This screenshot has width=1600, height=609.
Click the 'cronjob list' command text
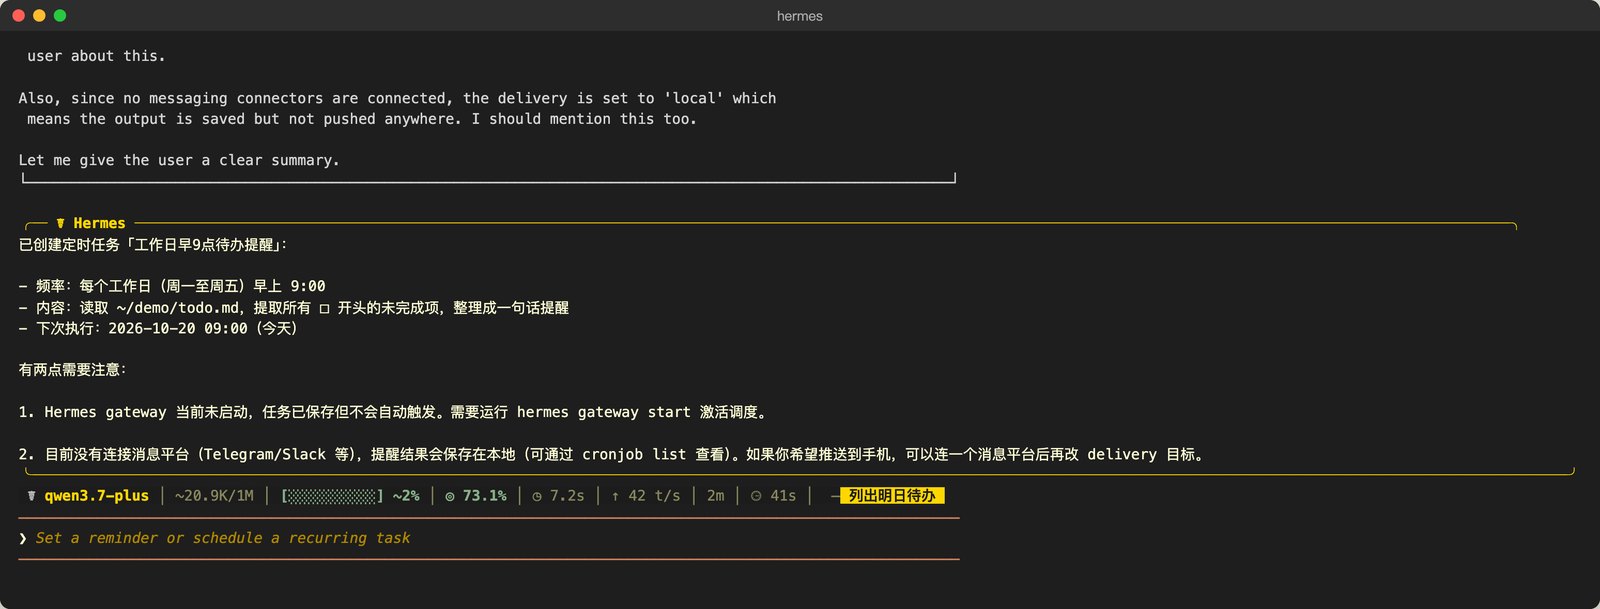pos(634,454)
